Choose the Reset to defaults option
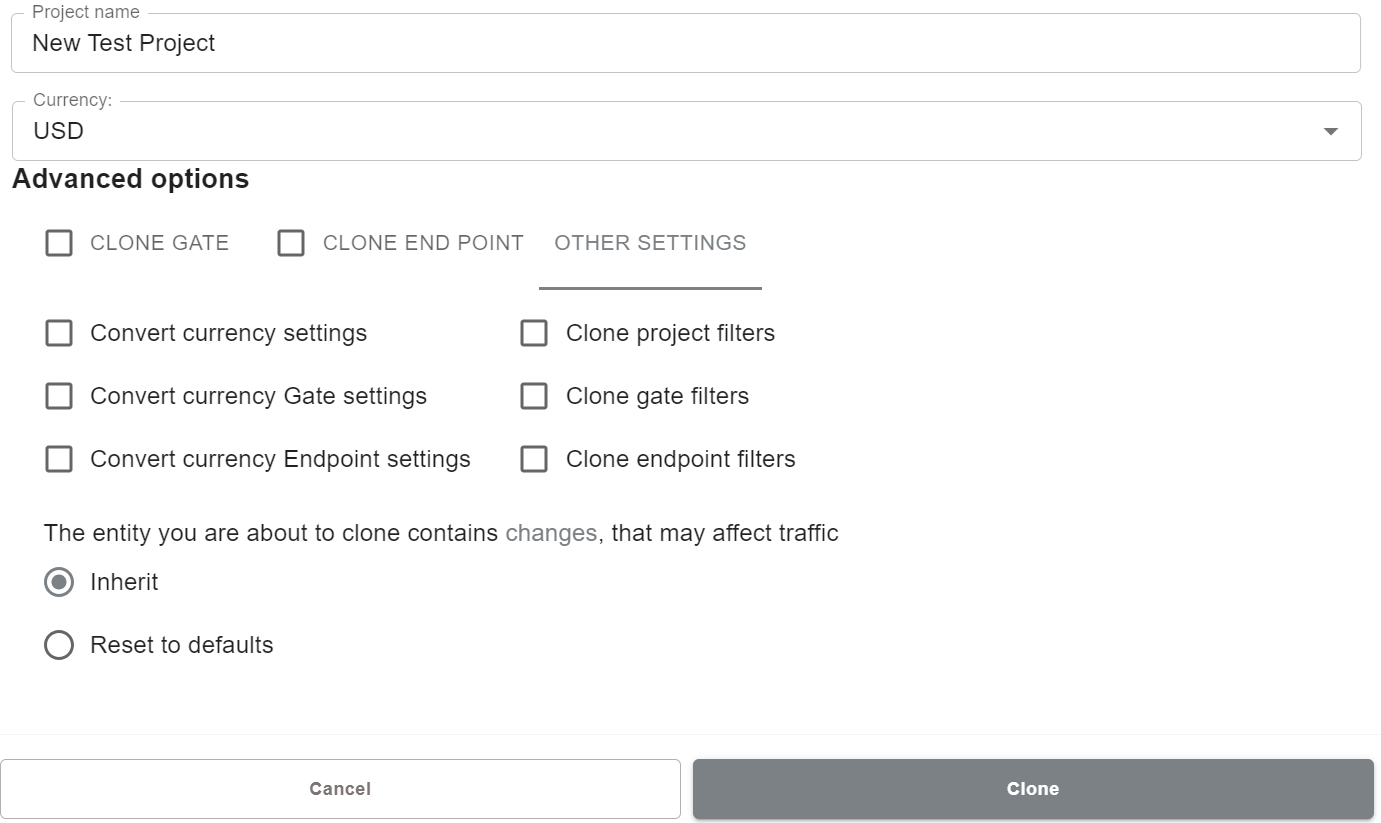The height and width of the screenshot is (823, 1381). pos(59,645)
